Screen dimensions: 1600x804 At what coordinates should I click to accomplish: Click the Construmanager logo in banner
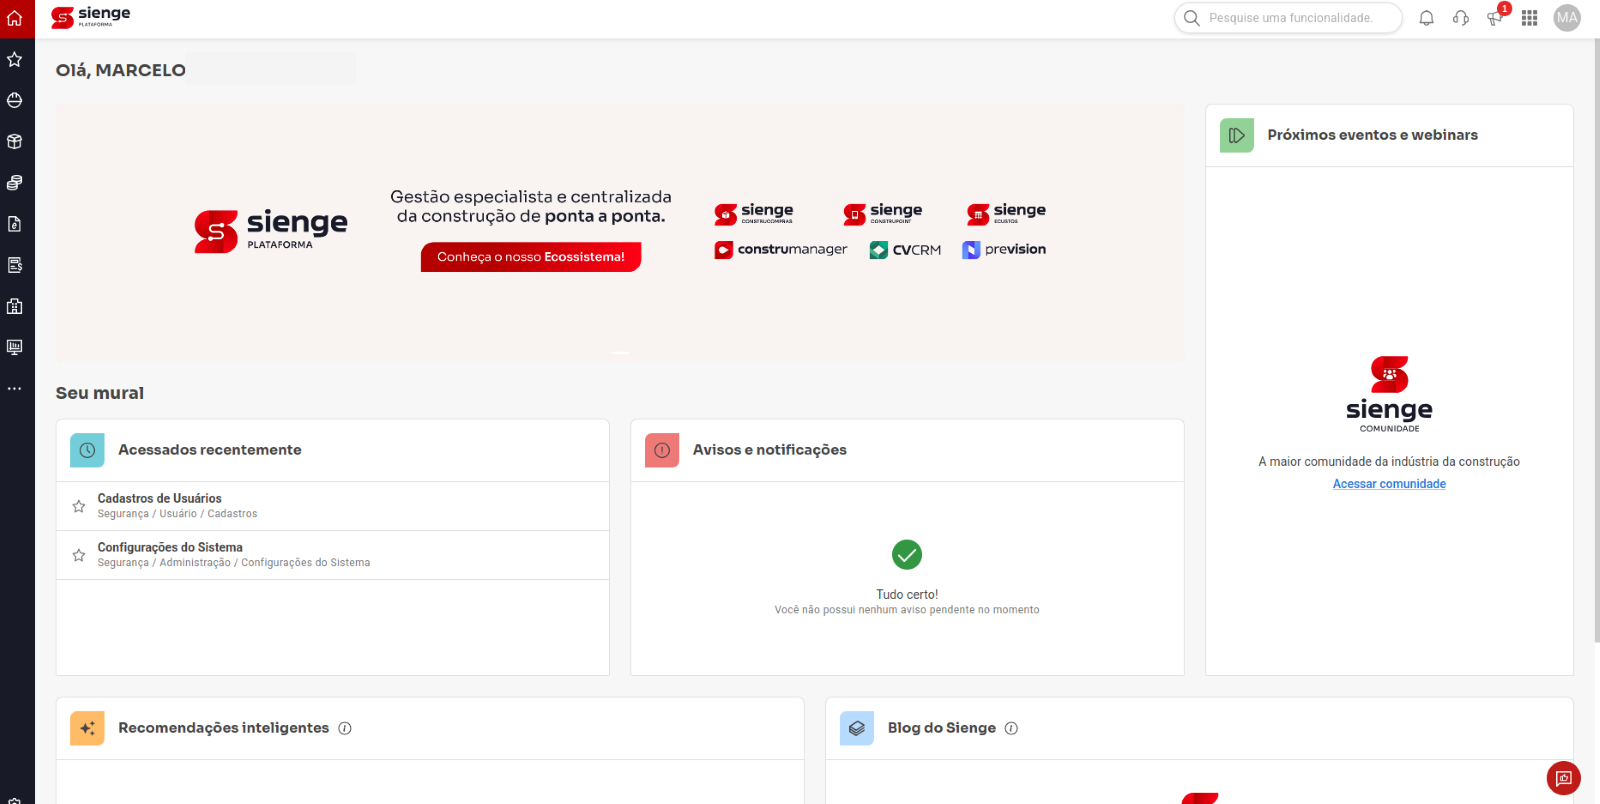[781, 250]
